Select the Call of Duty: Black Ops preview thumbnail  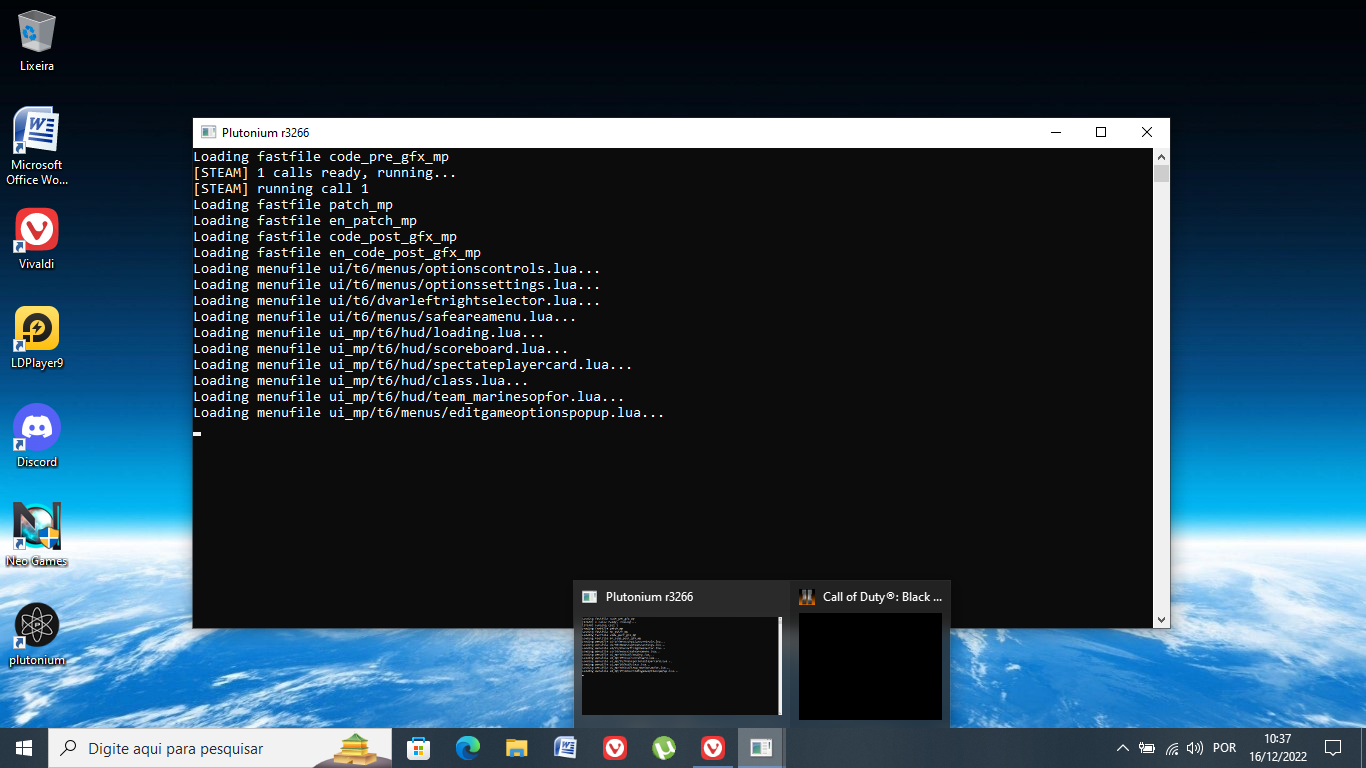click(870, 653)
